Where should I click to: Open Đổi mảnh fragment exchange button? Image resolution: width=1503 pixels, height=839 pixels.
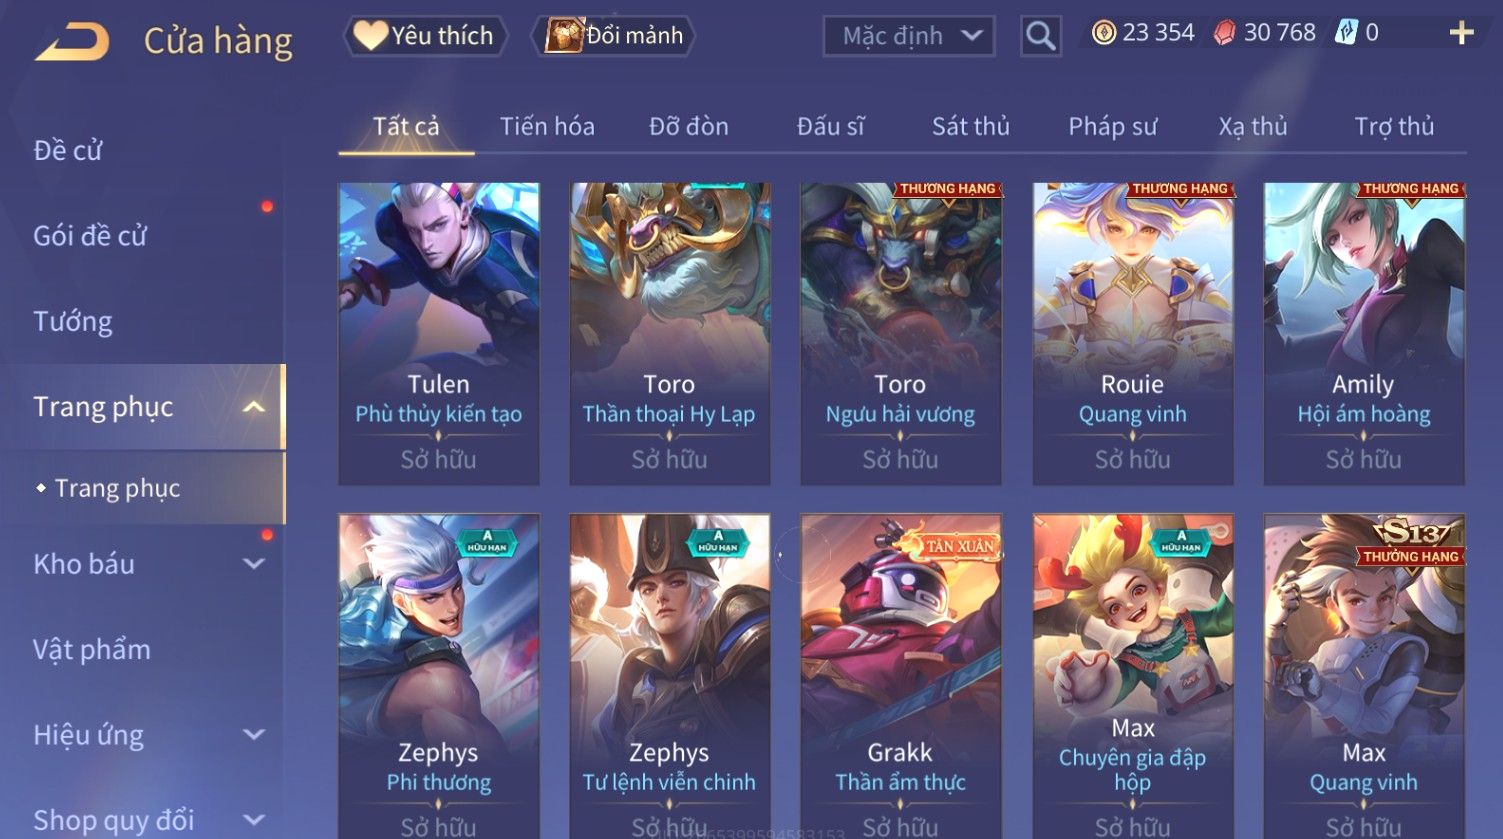614,36
